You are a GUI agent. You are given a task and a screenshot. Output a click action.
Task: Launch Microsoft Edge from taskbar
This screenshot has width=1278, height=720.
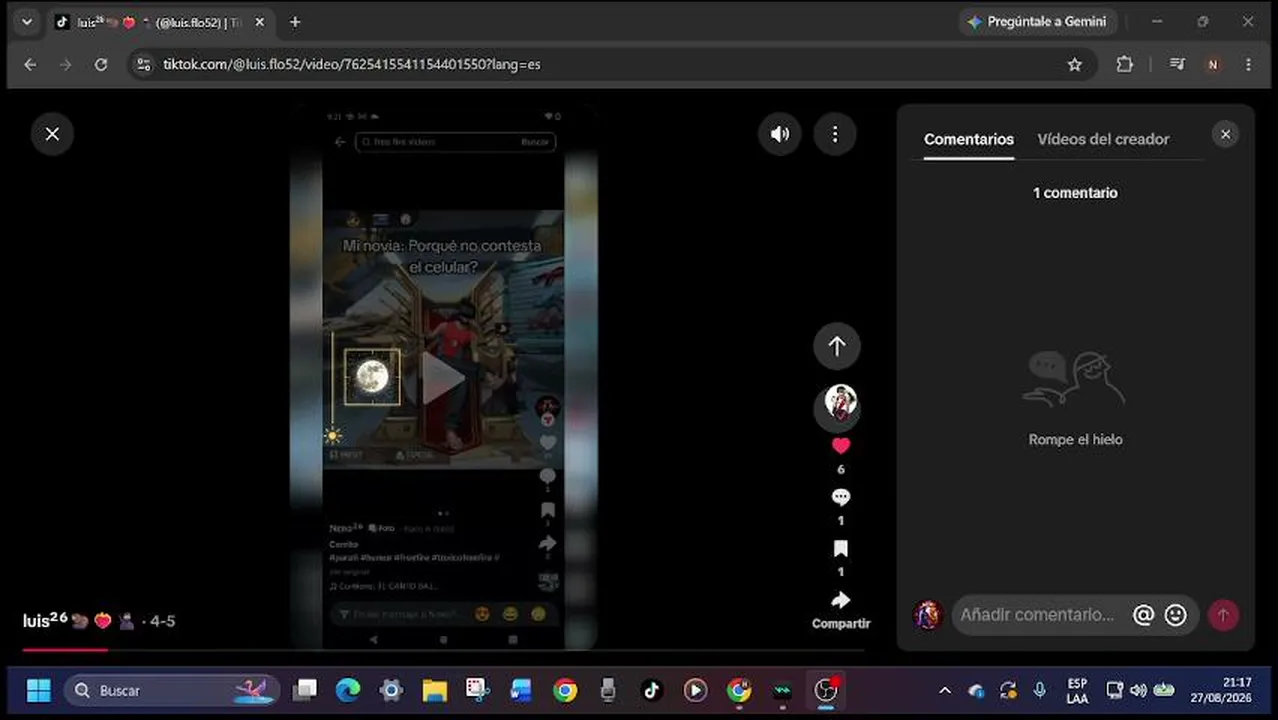coord(348,690)
